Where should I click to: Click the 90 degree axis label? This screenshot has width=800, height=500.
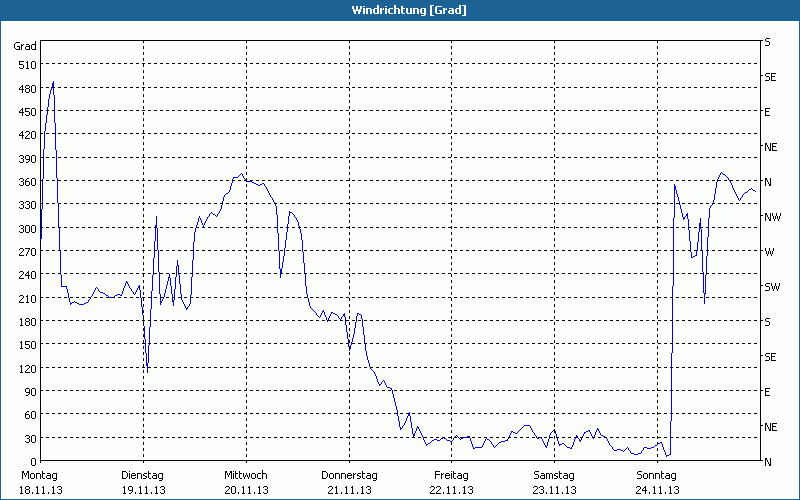coord(31,392)
